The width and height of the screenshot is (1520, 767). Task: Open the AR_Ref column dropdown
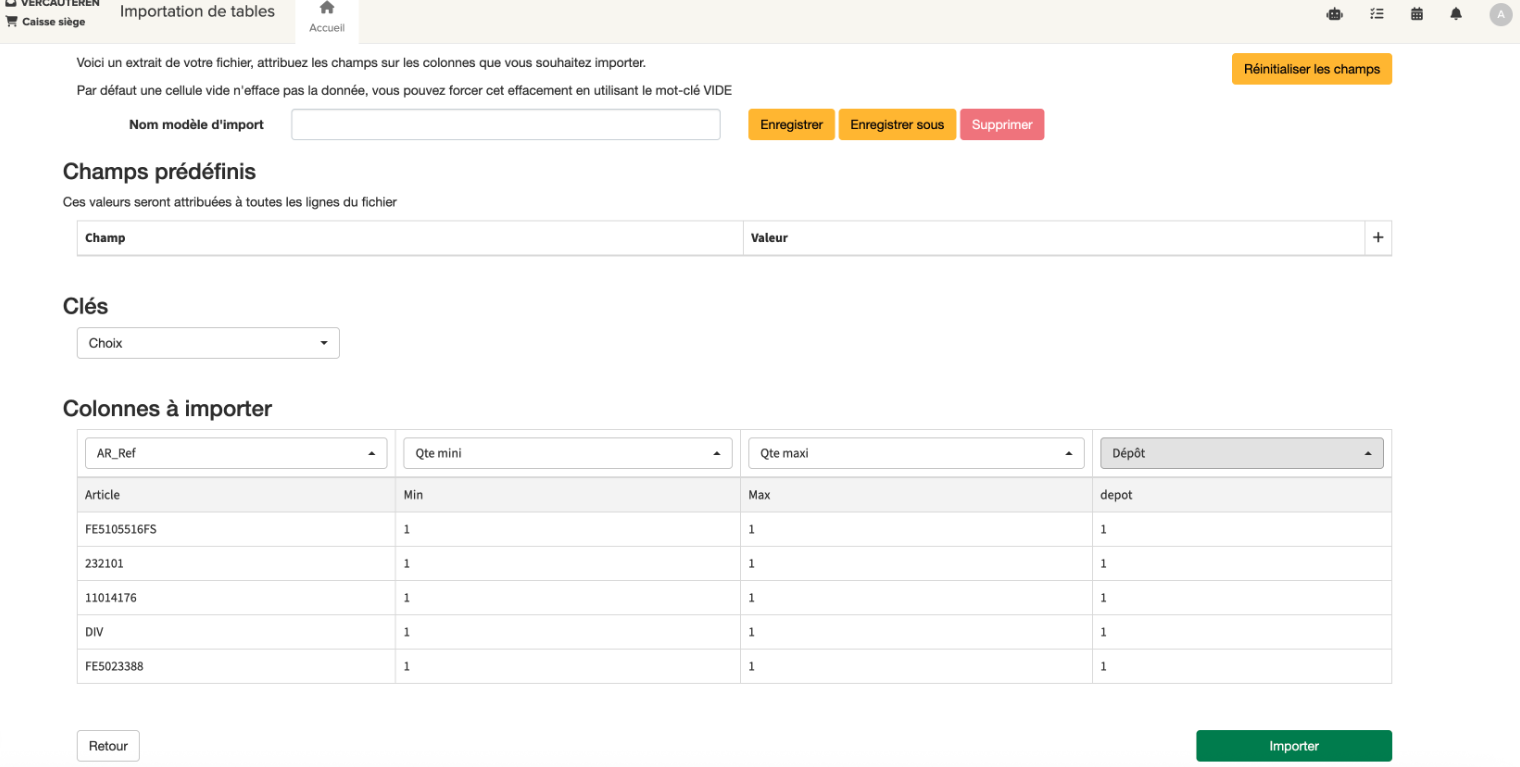[236, 453]
